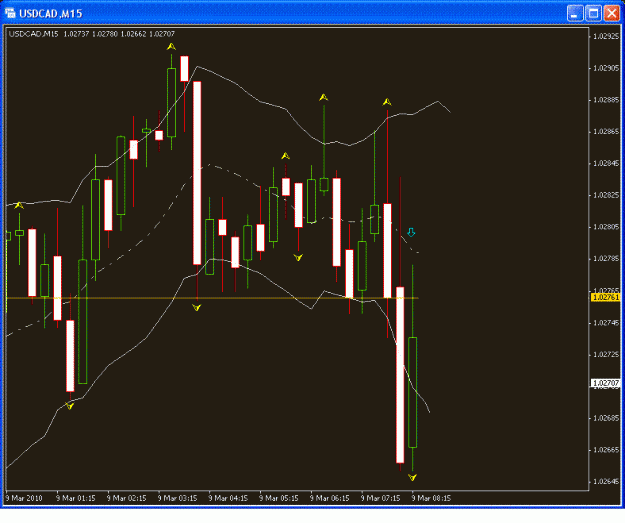The width and height of the screenshot is (625, 523).
Task: Click the yellow fractal above the 07:45 red wick
Action: click(387, 102)
